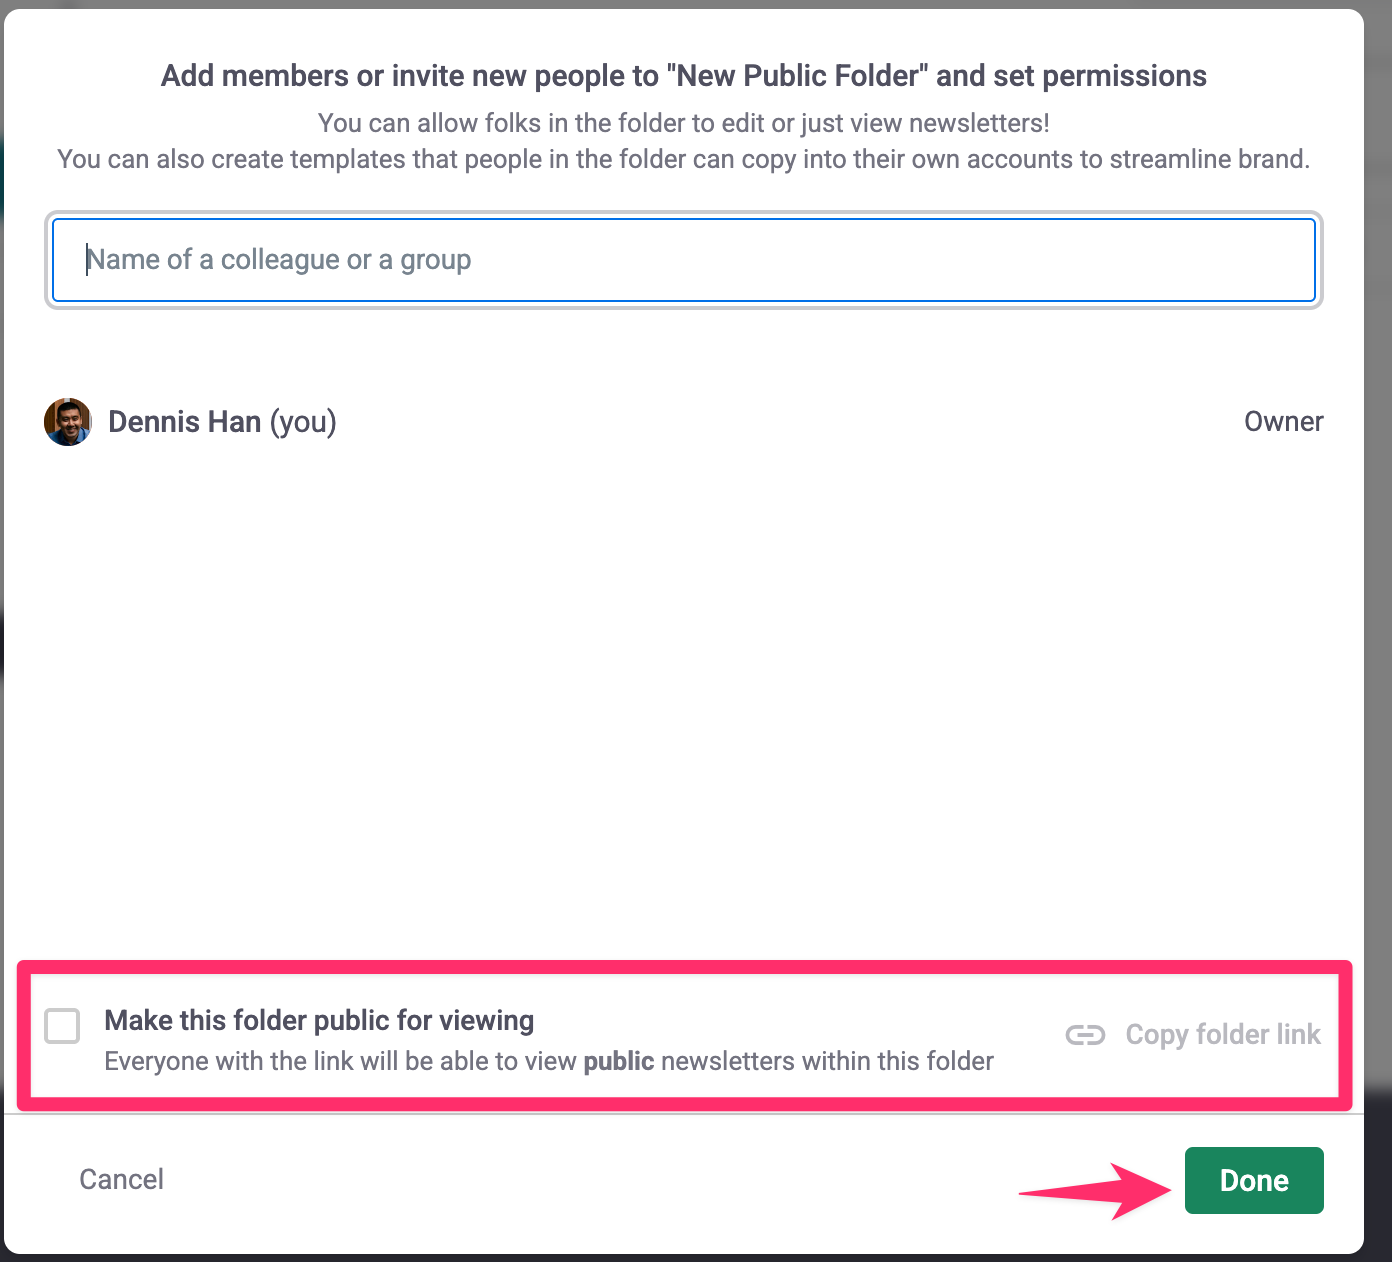Click the dimmed backdrop right of the dialog
Viewport: 1392px width, 1262px height.
point(1378,600)
